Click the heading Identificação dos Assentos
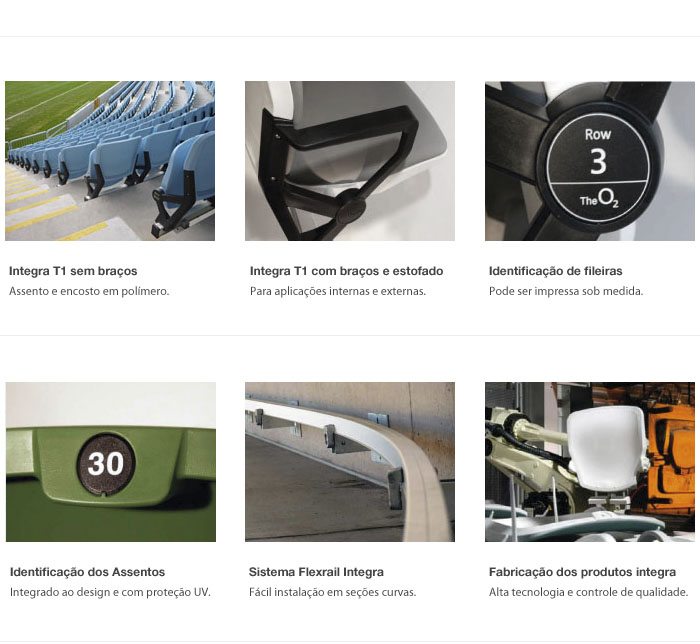The image size is (700, 644). point(88,572)
